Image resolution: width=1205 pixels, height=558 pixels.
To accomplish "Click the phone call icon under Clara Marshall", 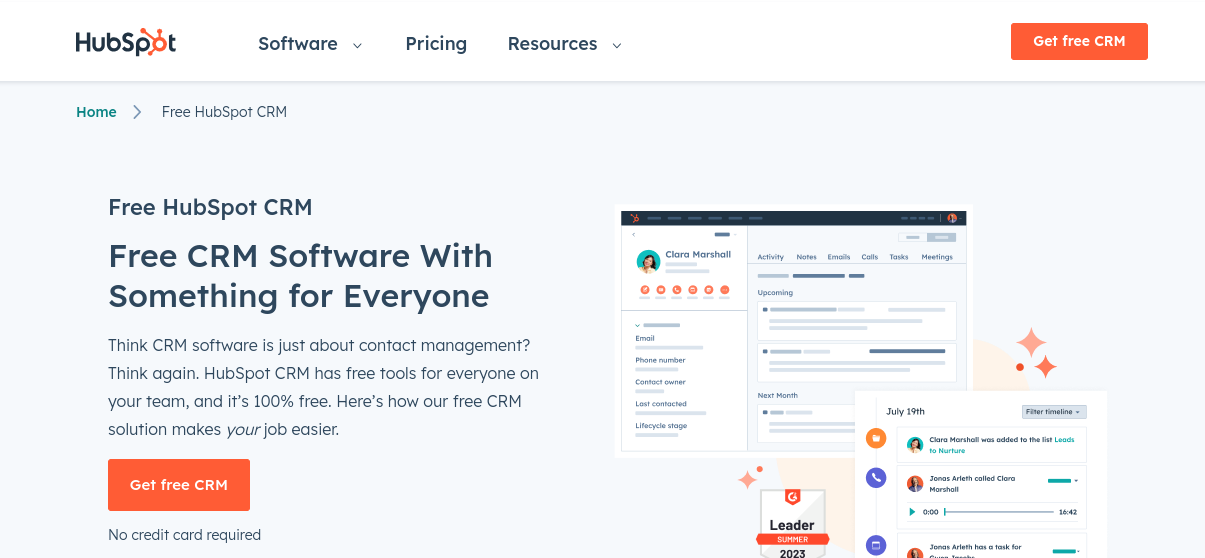I will (677, 289).
